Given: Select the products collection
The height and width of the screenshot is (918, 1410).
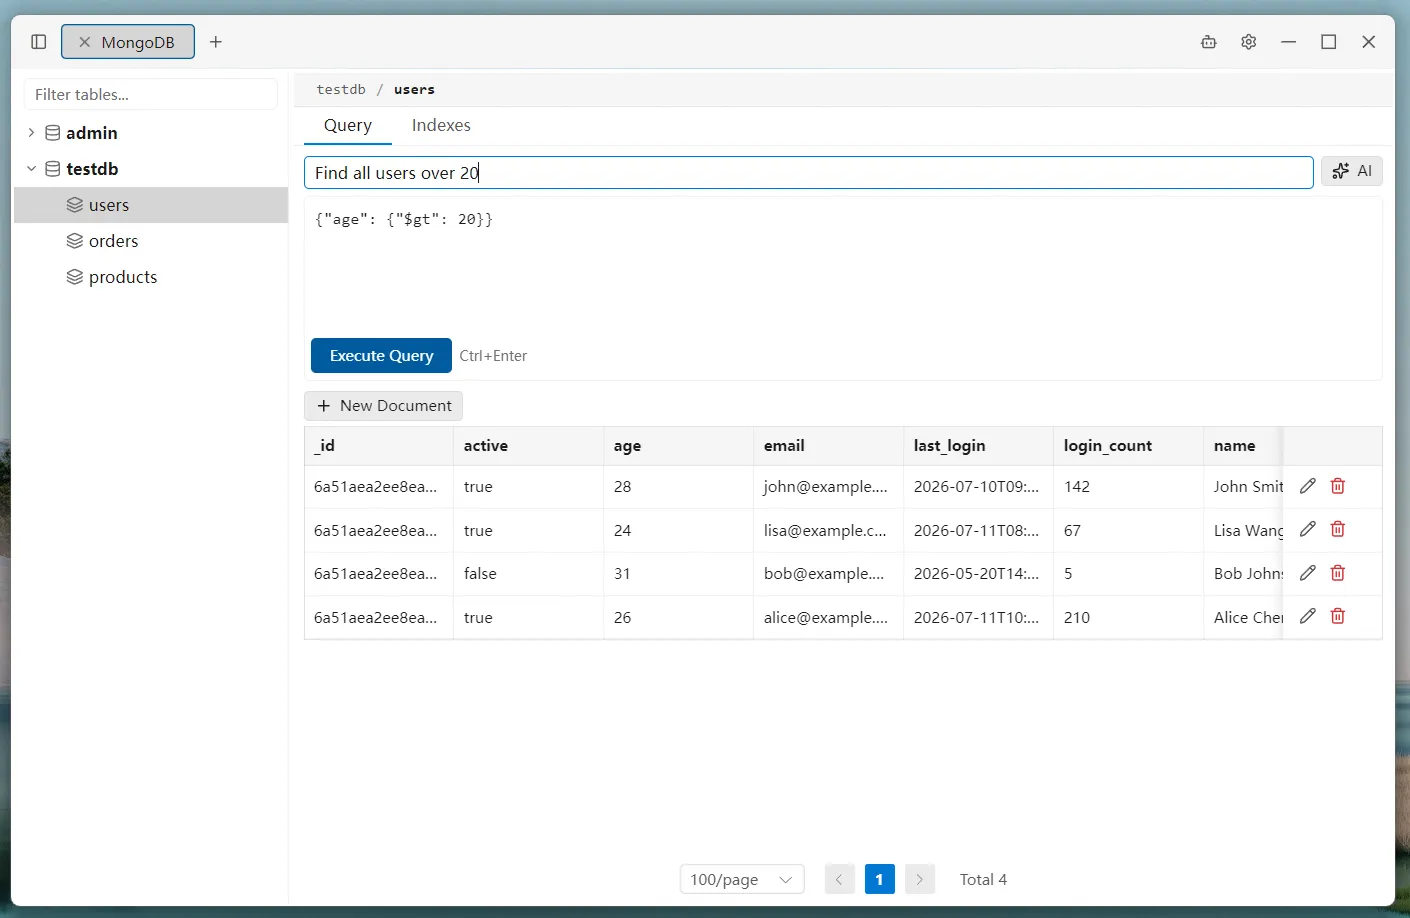Looking at the screenshot, I should 151,277.
